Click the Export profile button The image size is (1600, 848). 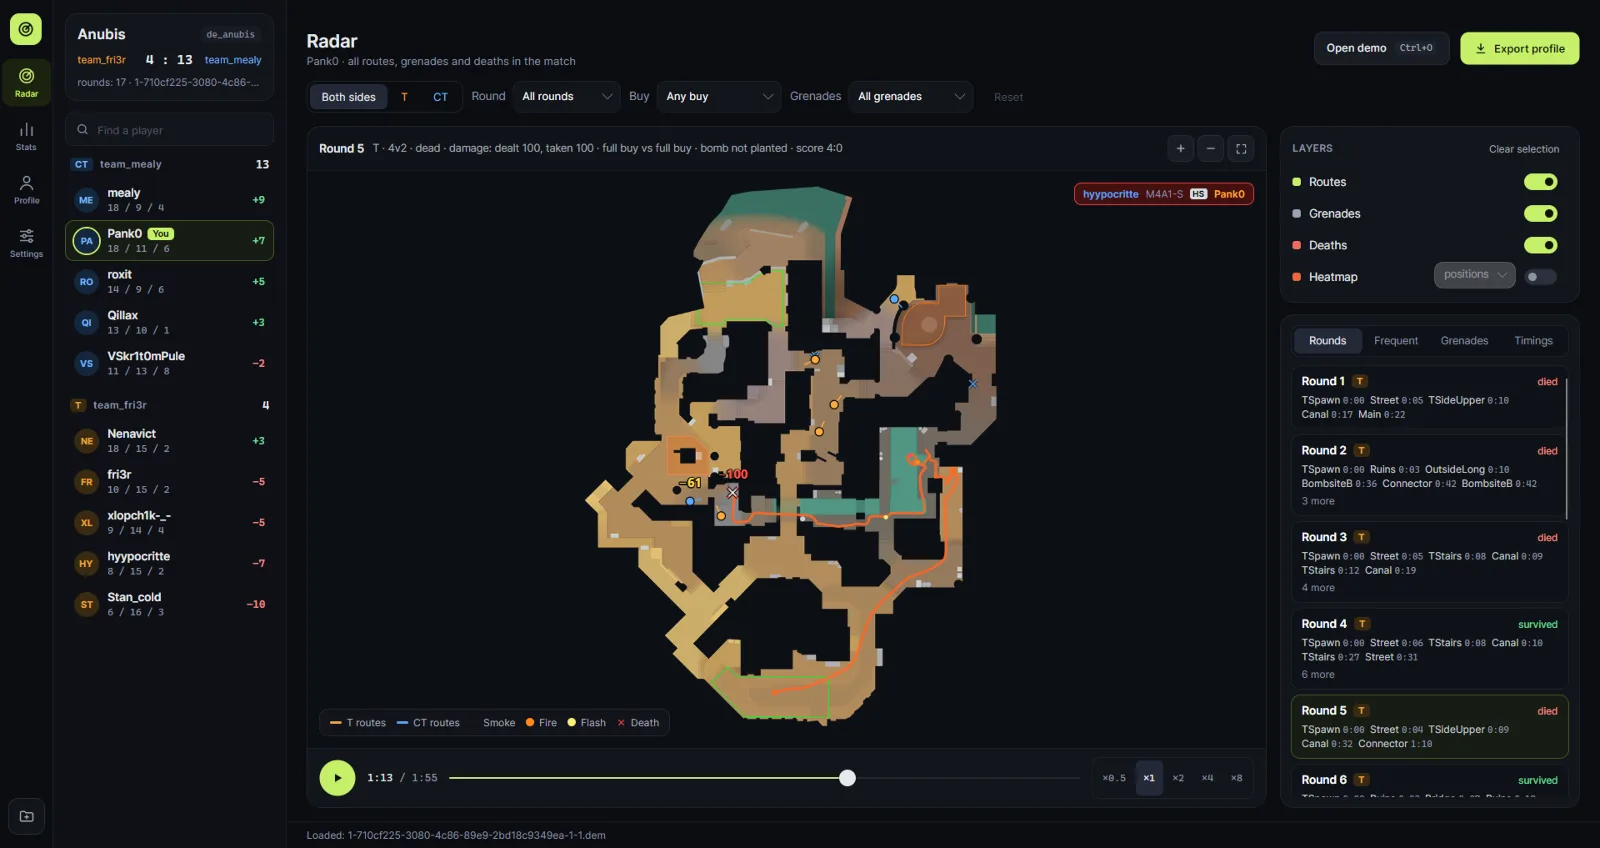1519,48
